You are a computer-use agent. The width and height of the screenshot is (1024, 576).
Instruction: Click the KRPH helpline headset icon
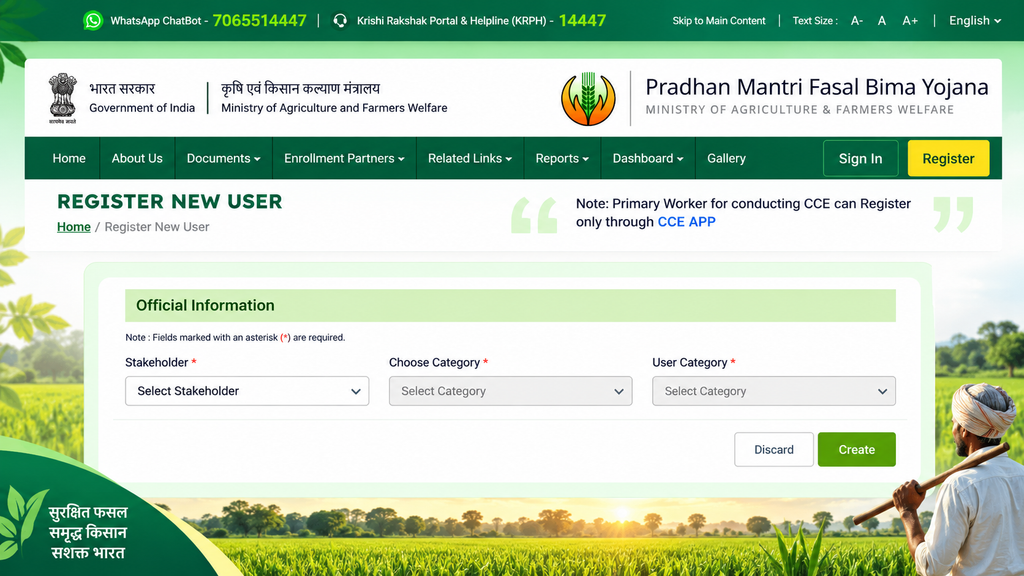click(340, 21)
